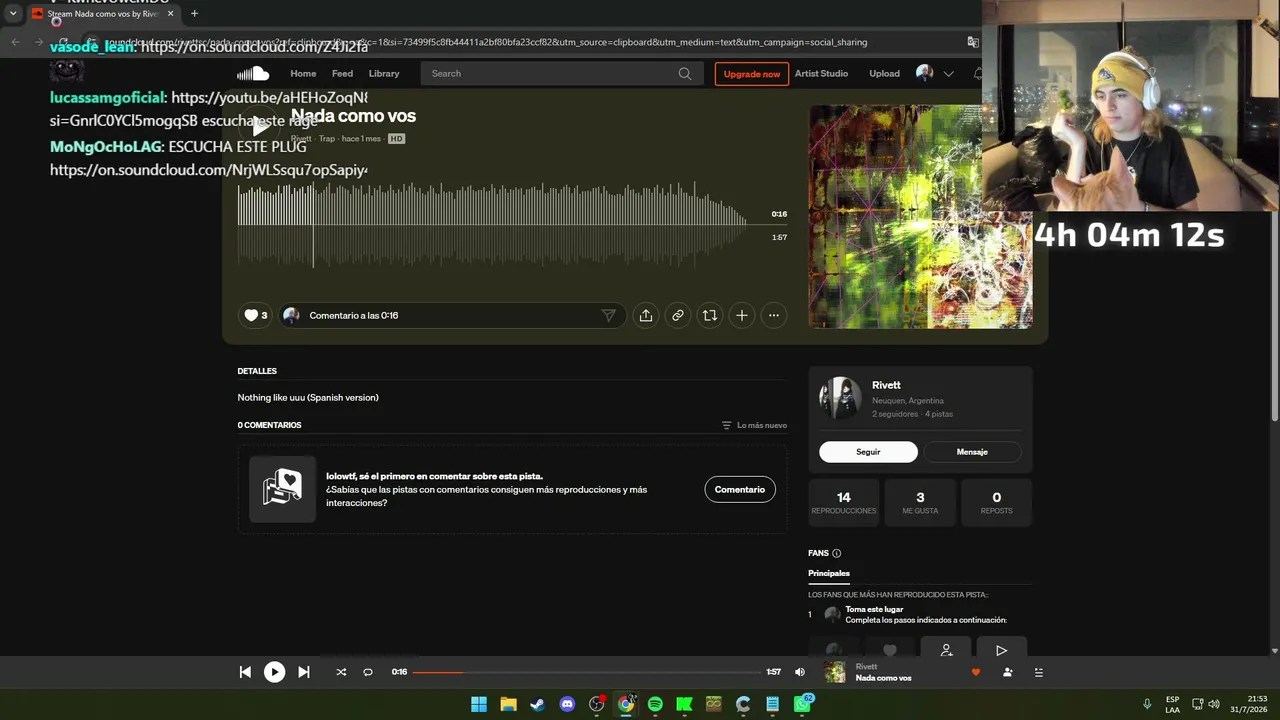
Task: Skip to next track in the player bar
Action: click(x=304, y=672)
